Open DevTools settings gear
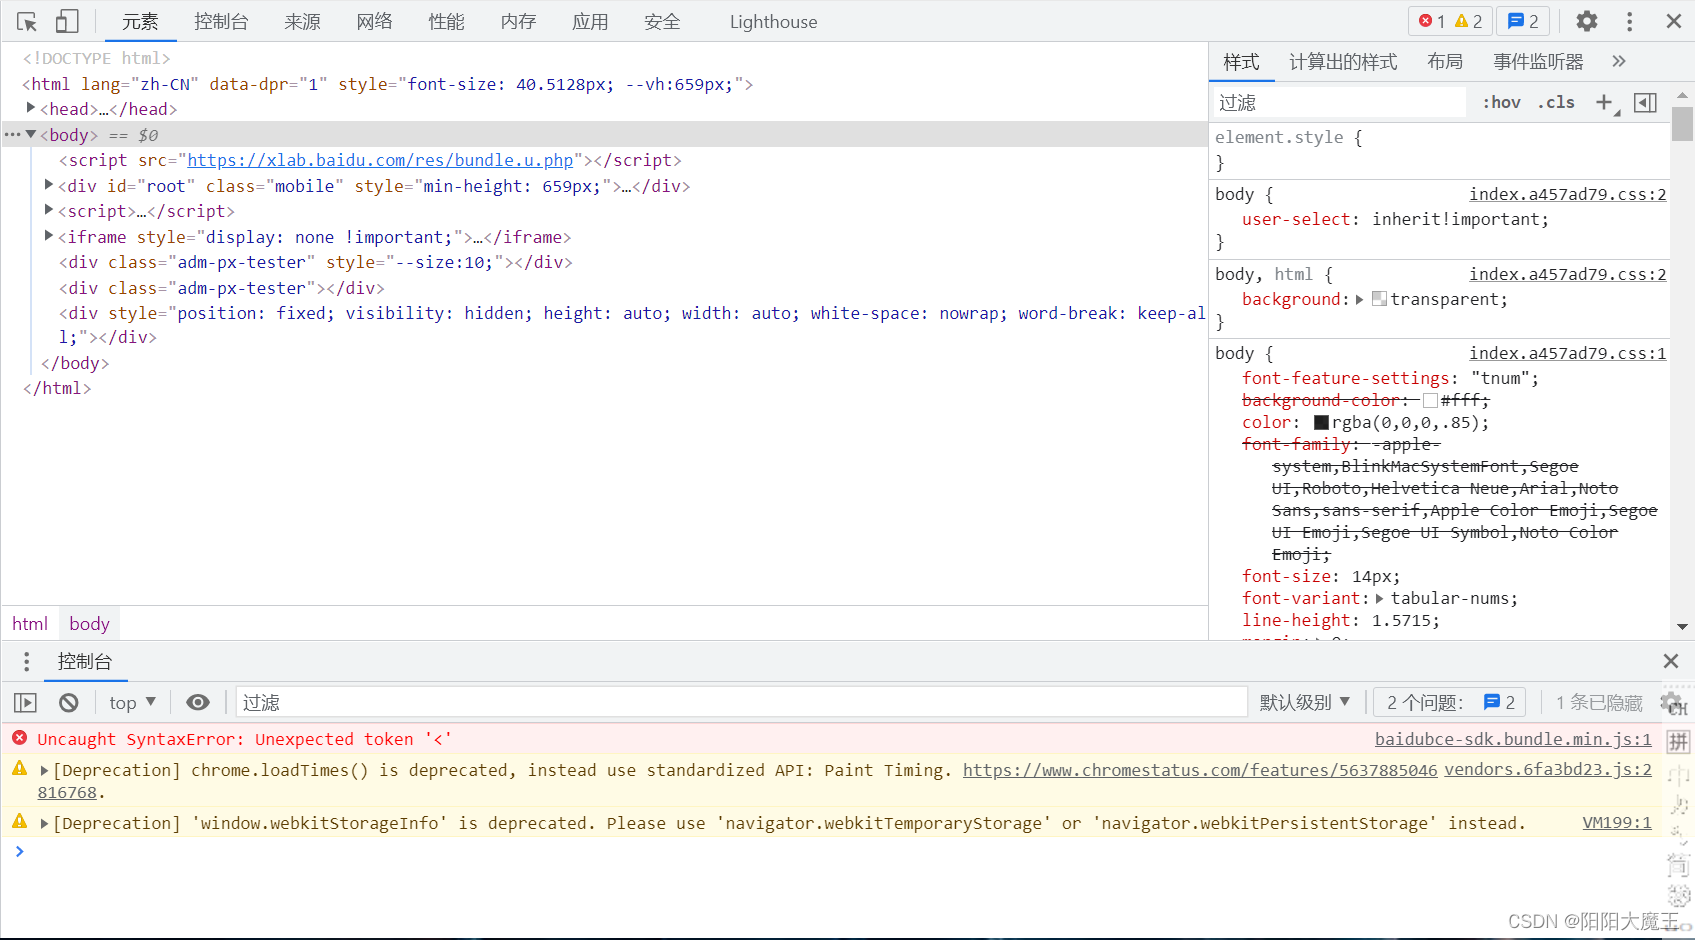Image resolution: width=1695 pixels, height=940 pixels. tap(1587, 21)
